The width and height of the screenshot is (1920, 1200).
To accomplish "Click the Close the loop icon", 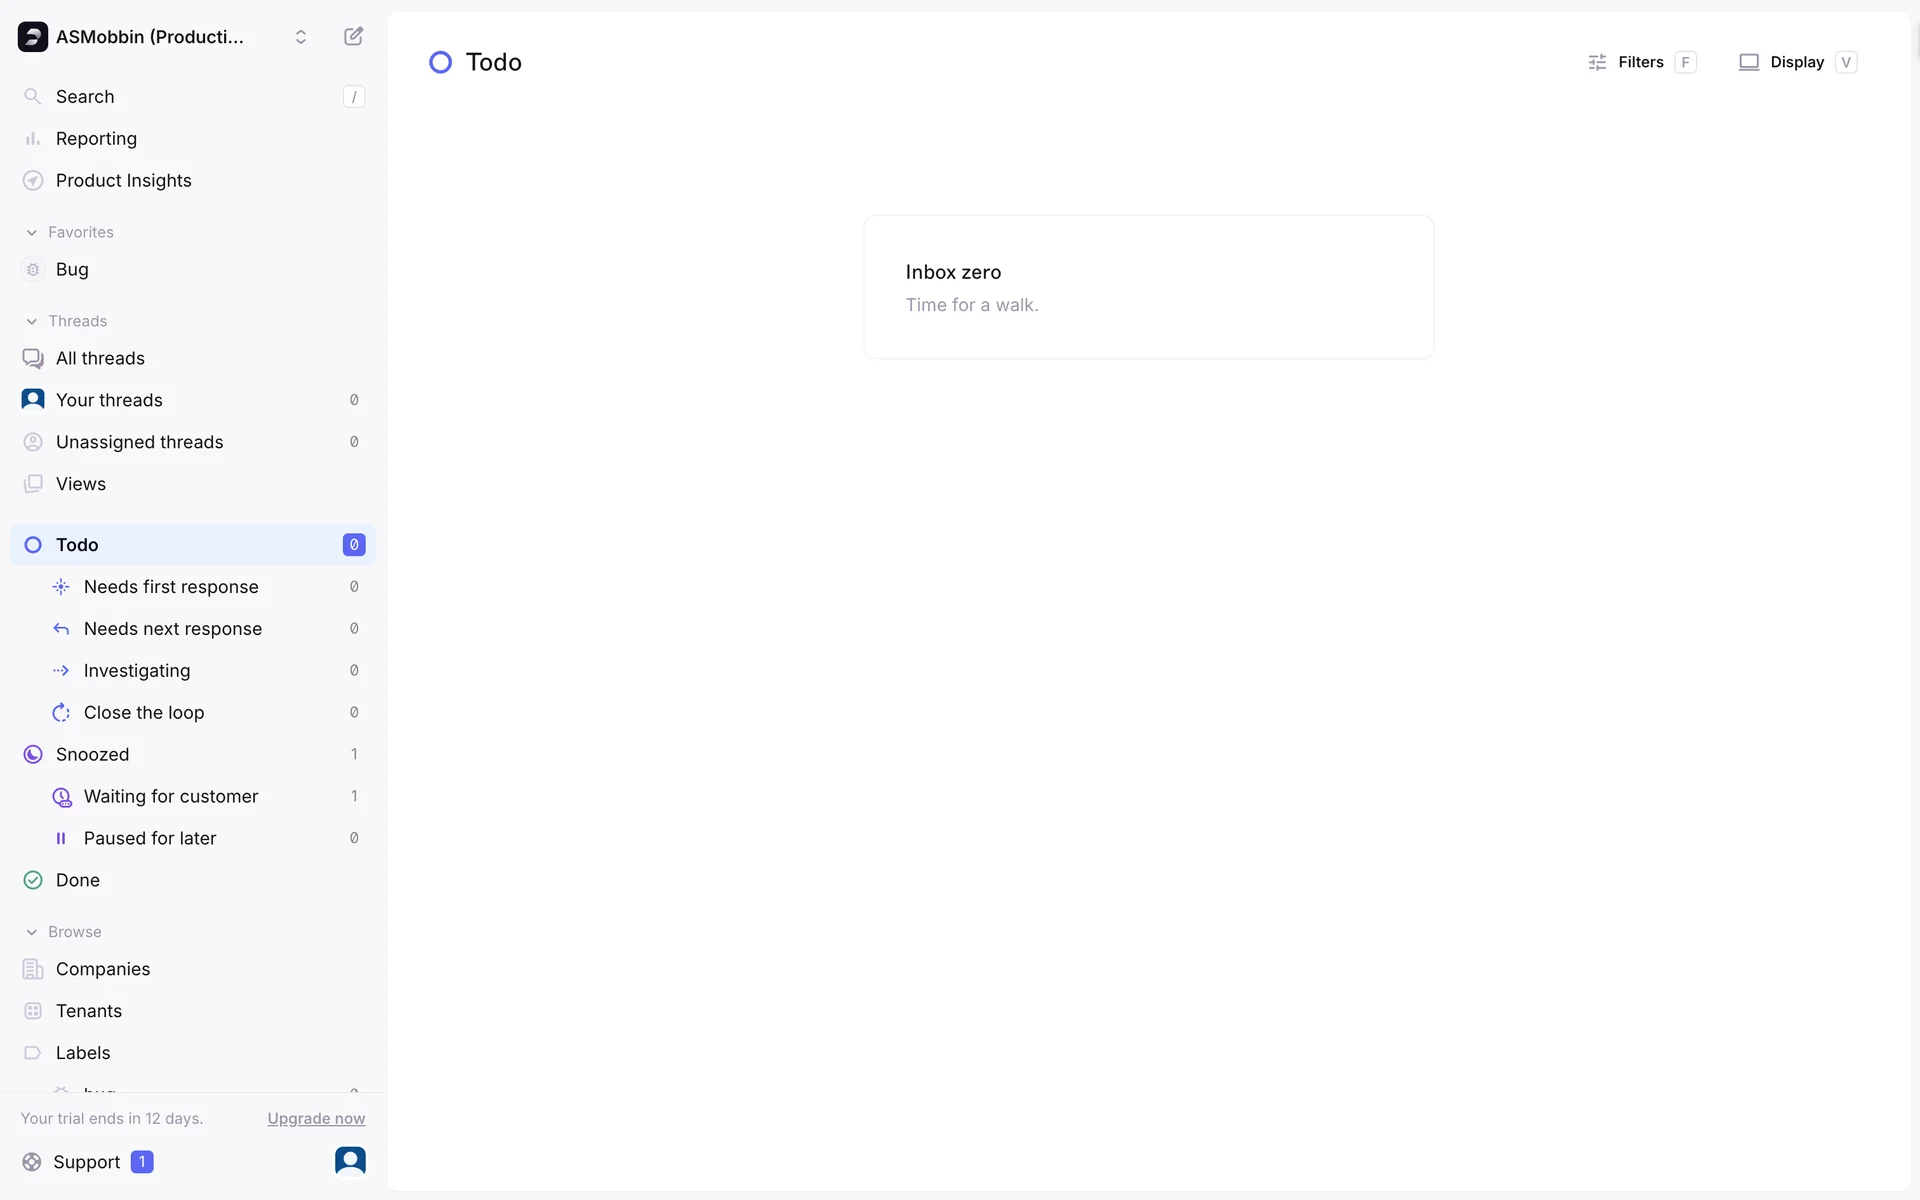I will click(61, 713).
